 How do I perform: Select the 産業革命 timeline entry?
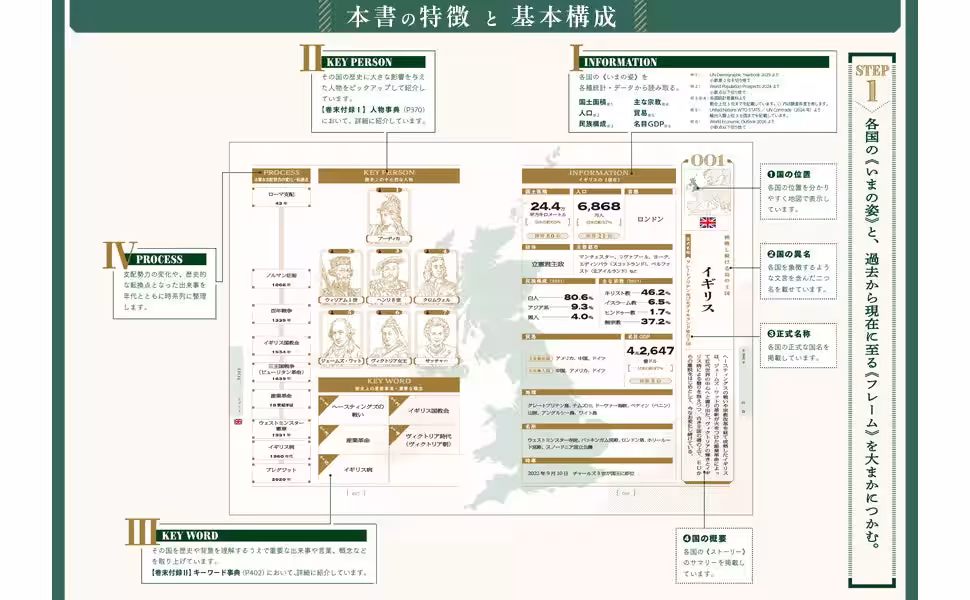click(x=281, y=400)
